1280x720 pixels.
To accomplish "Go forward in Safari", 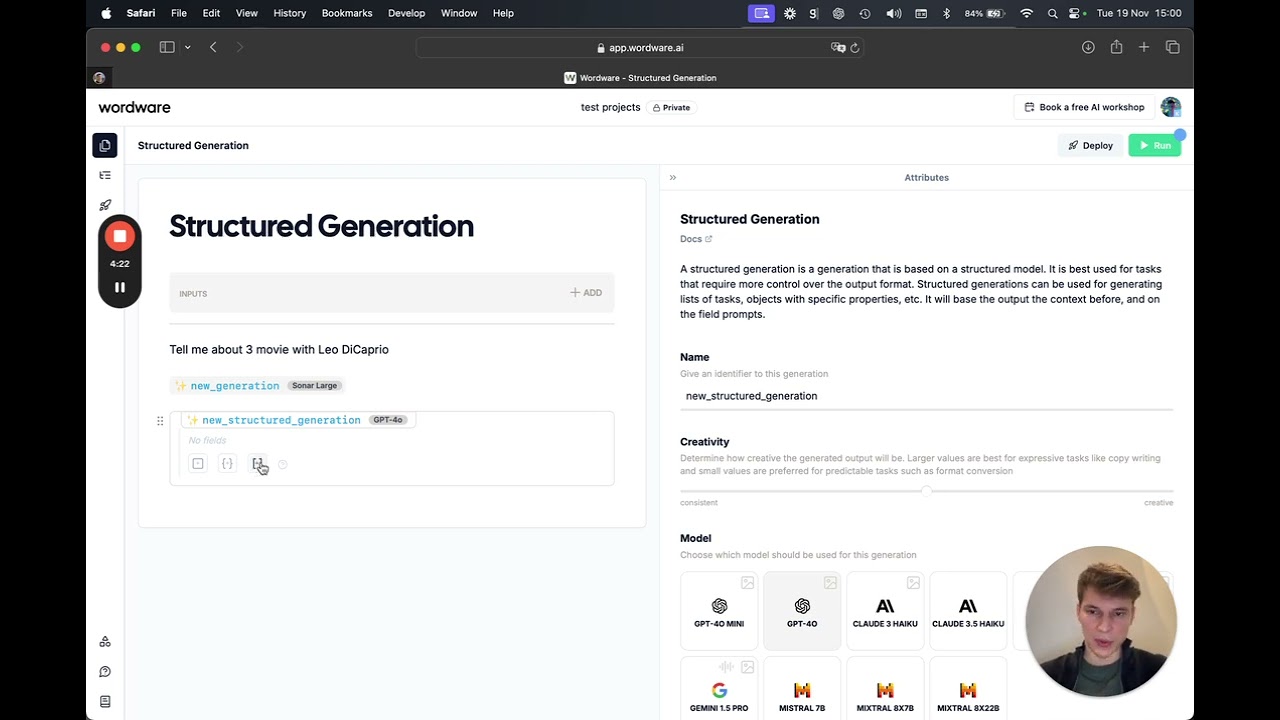I will click(240, 47).
